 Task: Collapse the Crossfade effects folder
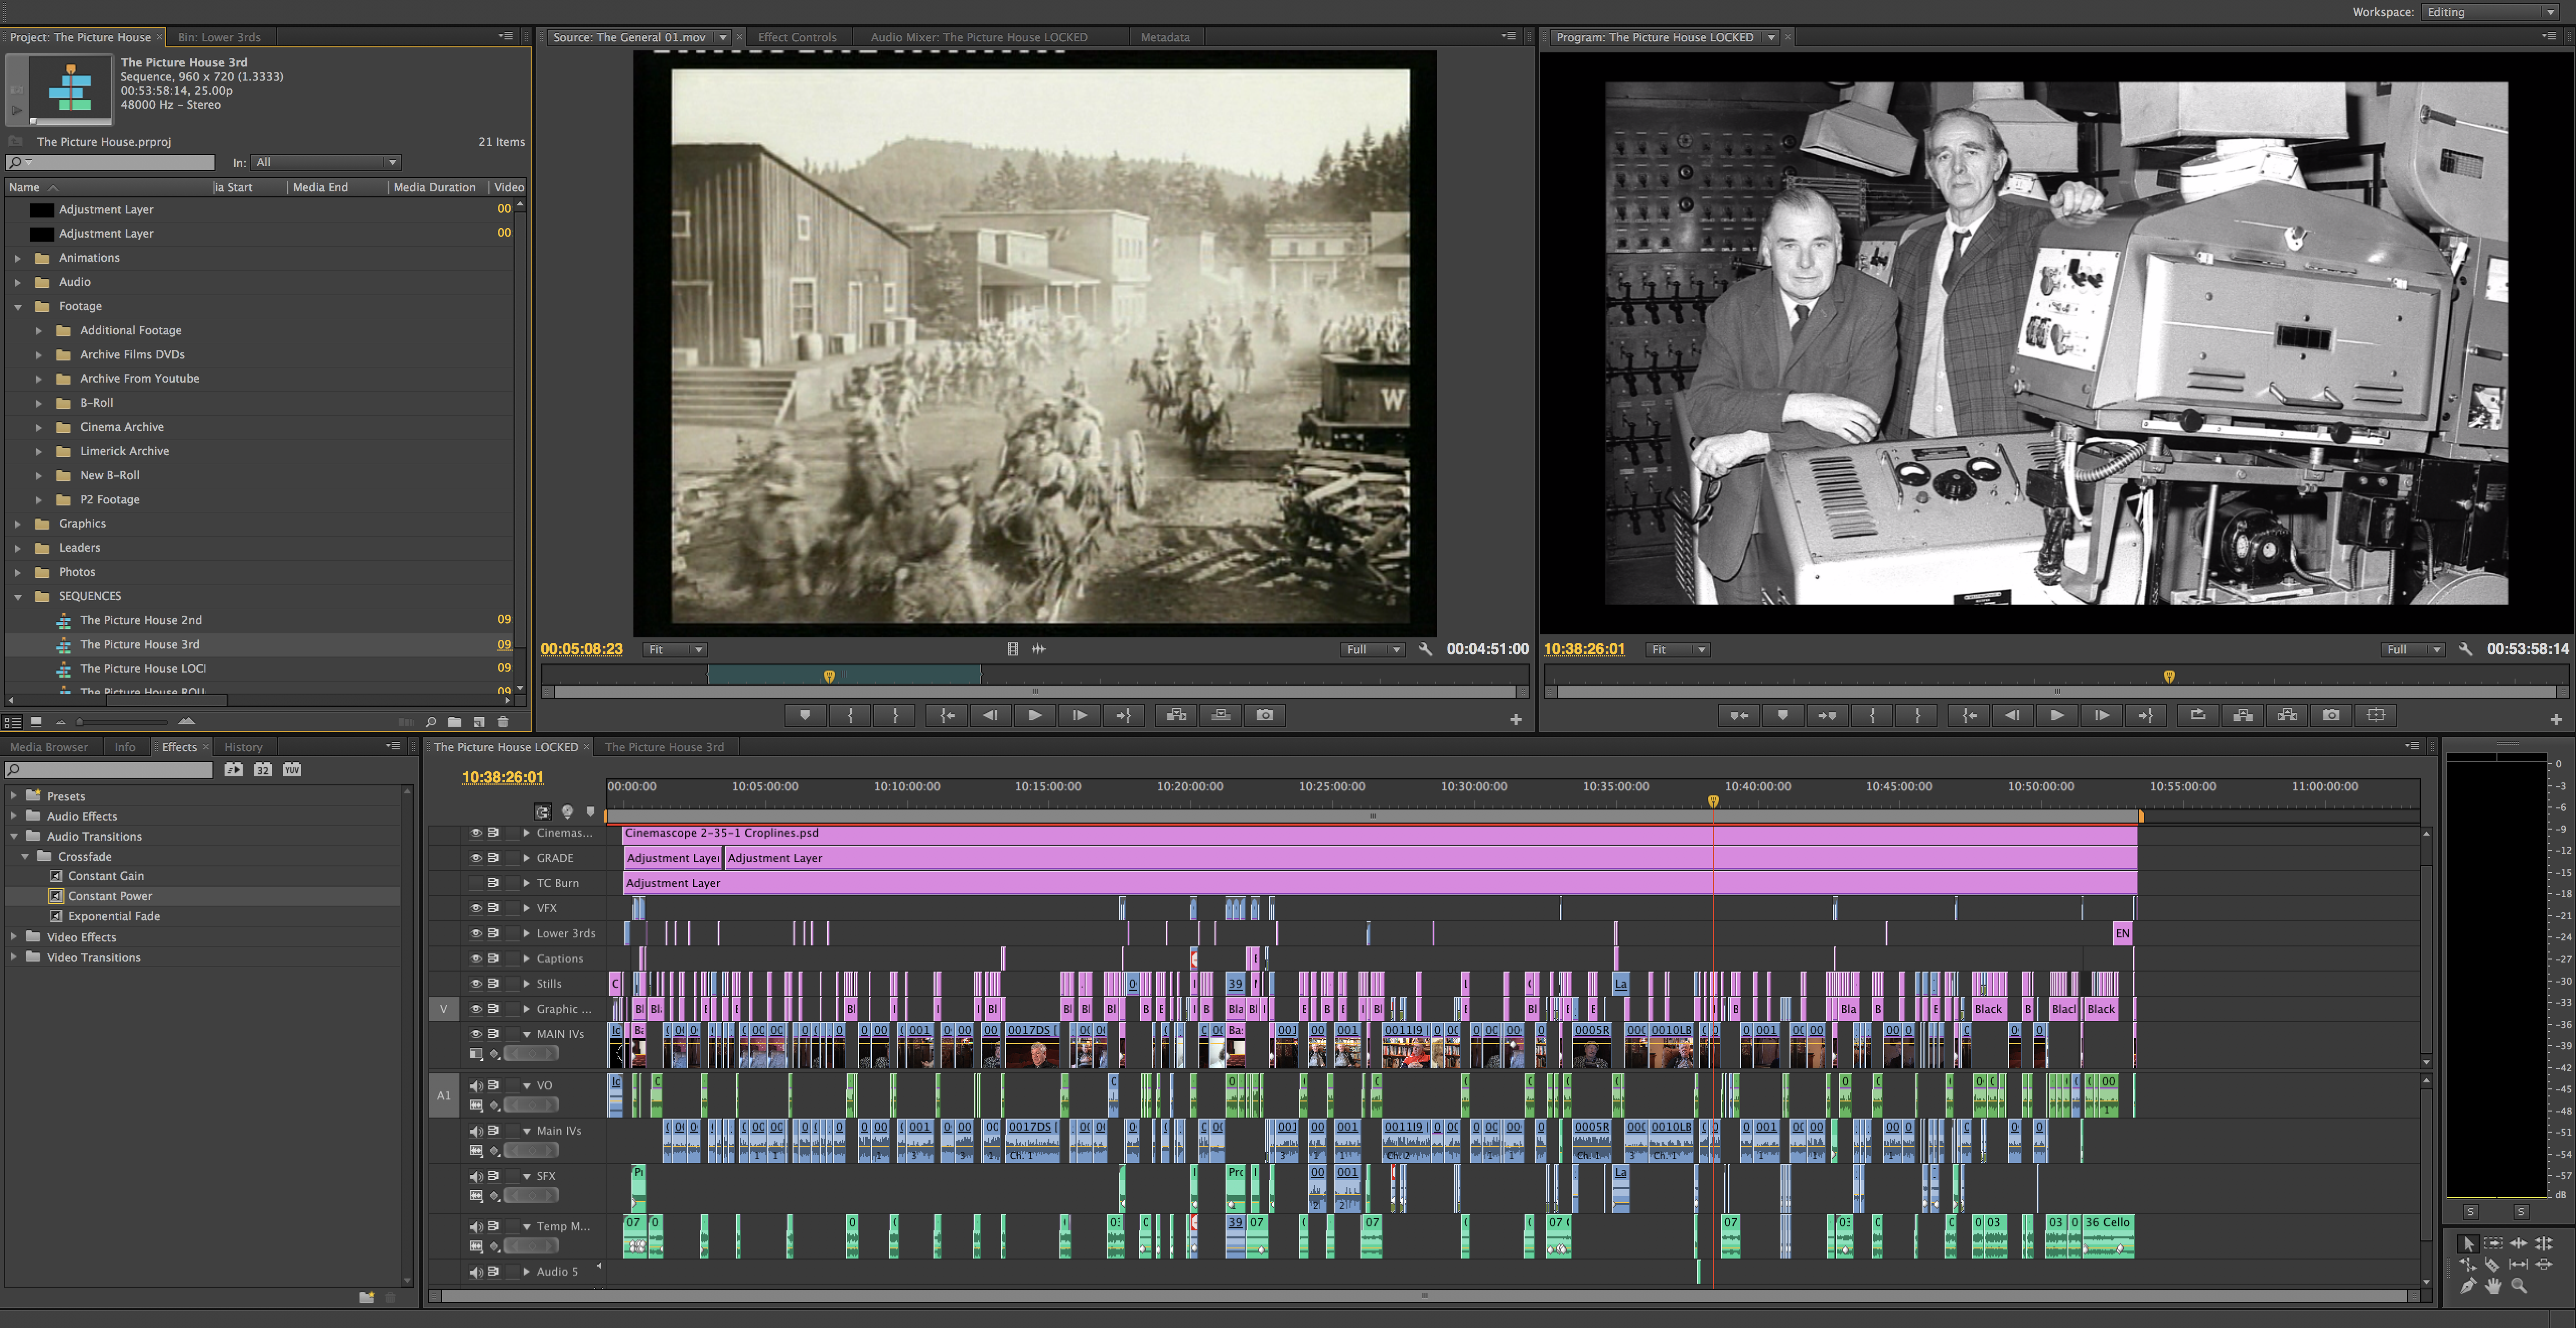click(x=26, y=856)
